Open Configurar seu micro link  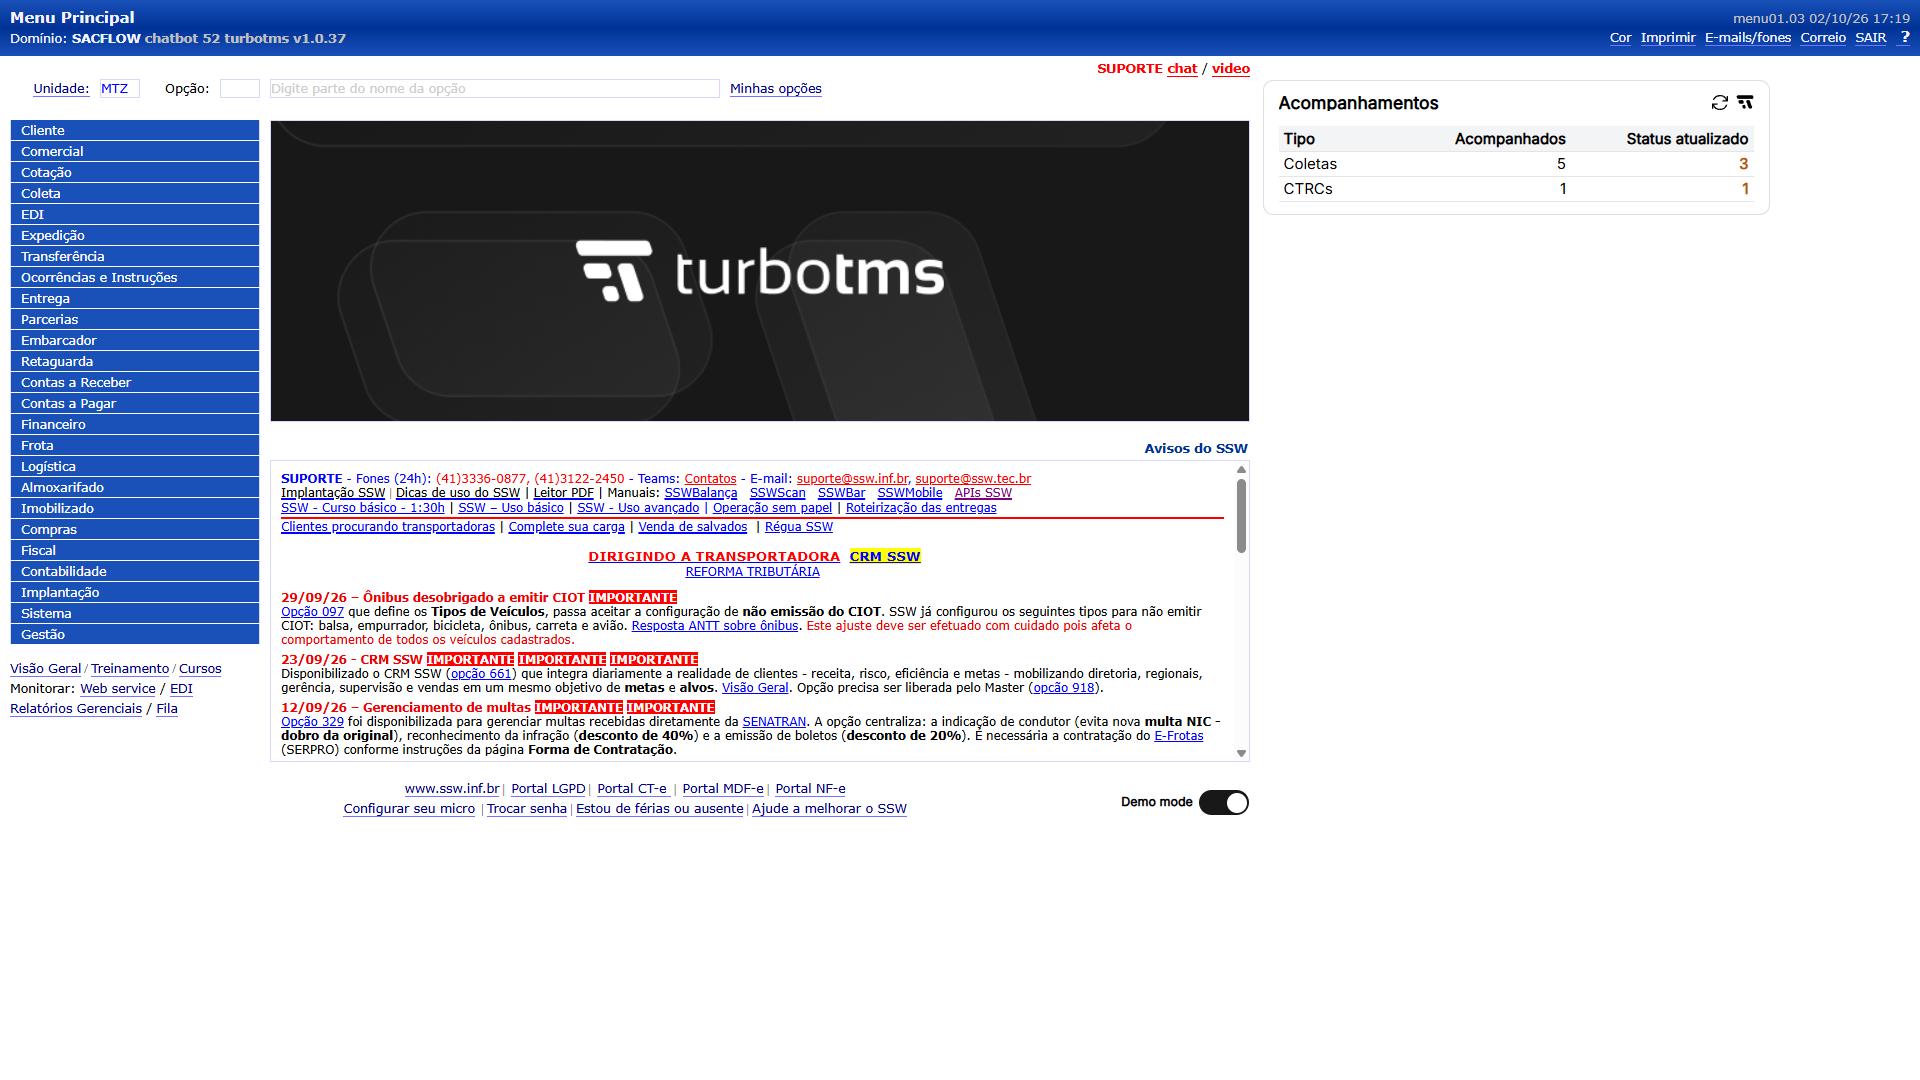point(409,808)
